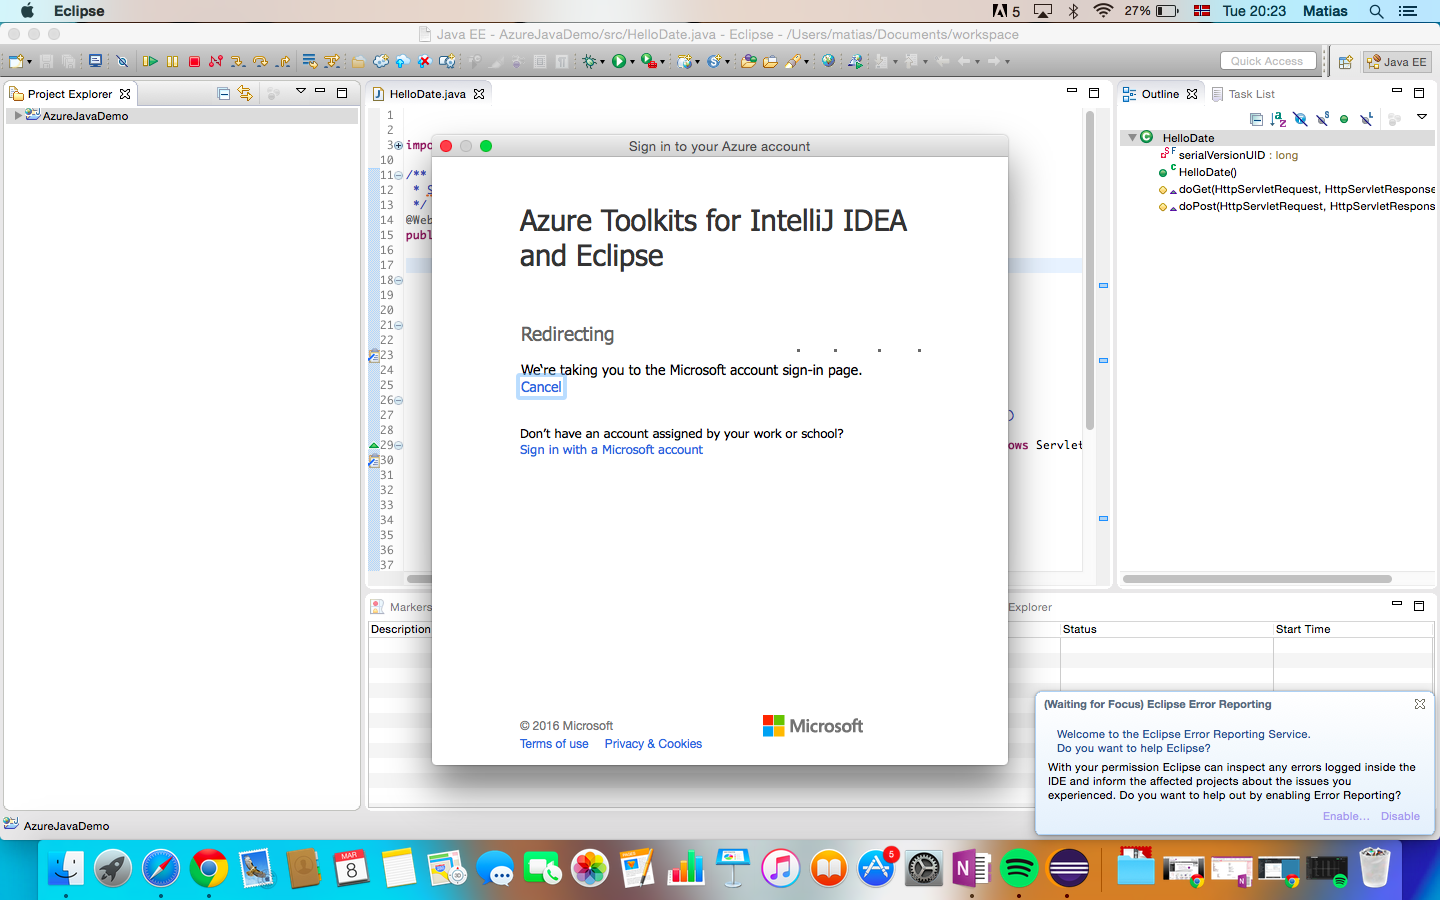The height and width of the screenshot is (900, 1440).
Task: Click the Open Perspective icon
Action: [1346, 62]
